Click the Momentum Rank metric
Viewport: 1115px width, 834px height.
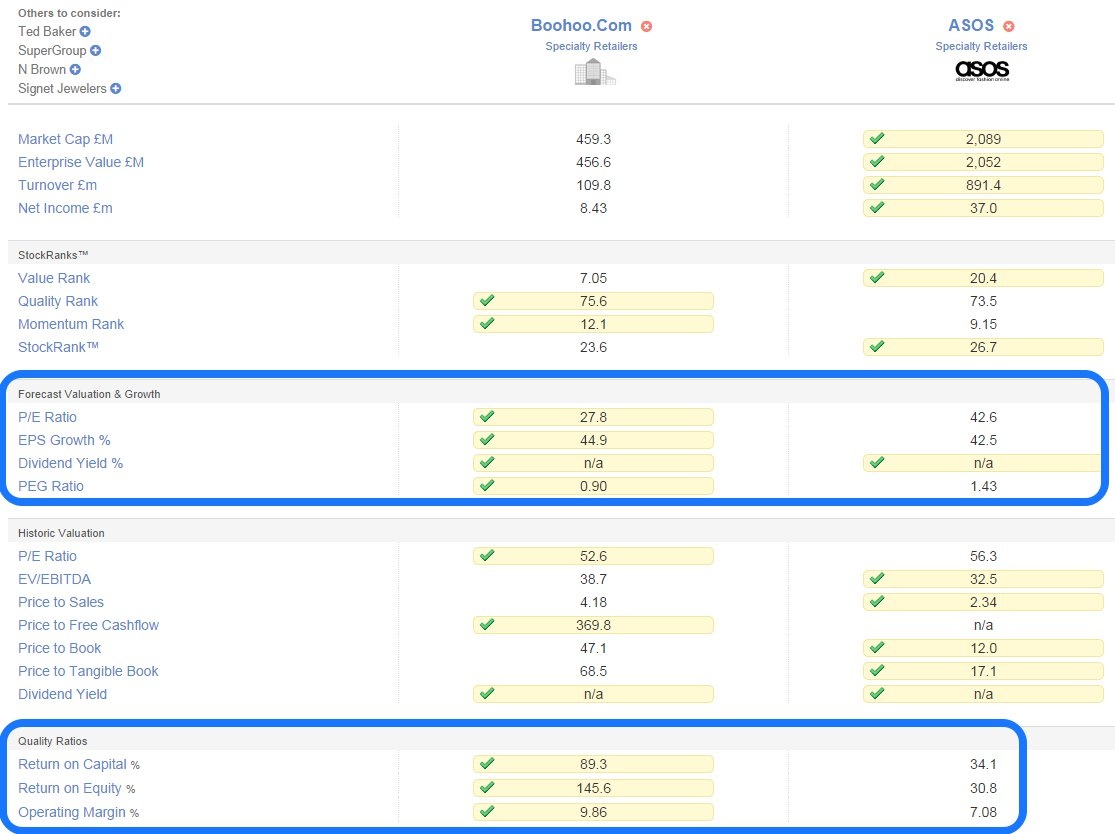(71, 324)
